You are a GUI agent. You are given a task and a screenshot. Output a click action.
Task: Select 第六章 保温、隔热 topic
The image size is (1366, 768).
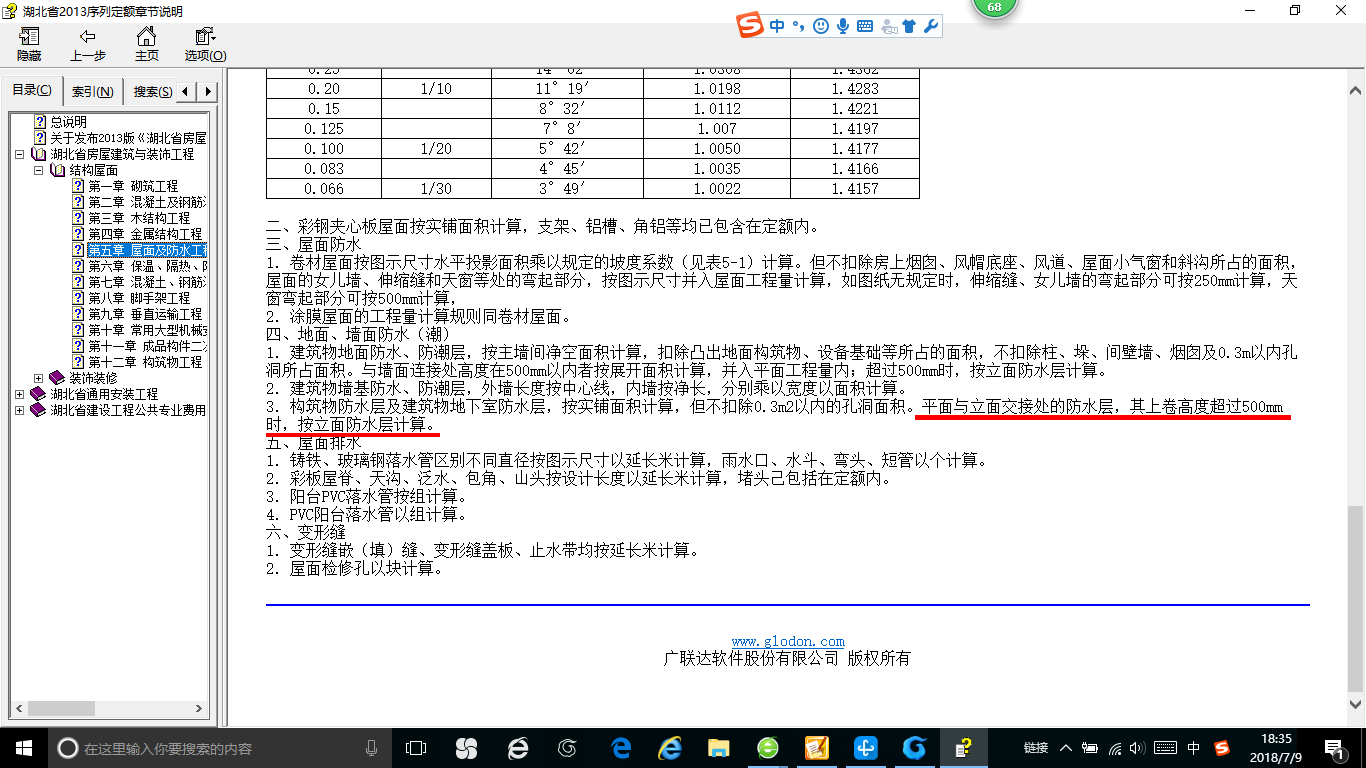[147, 266]
